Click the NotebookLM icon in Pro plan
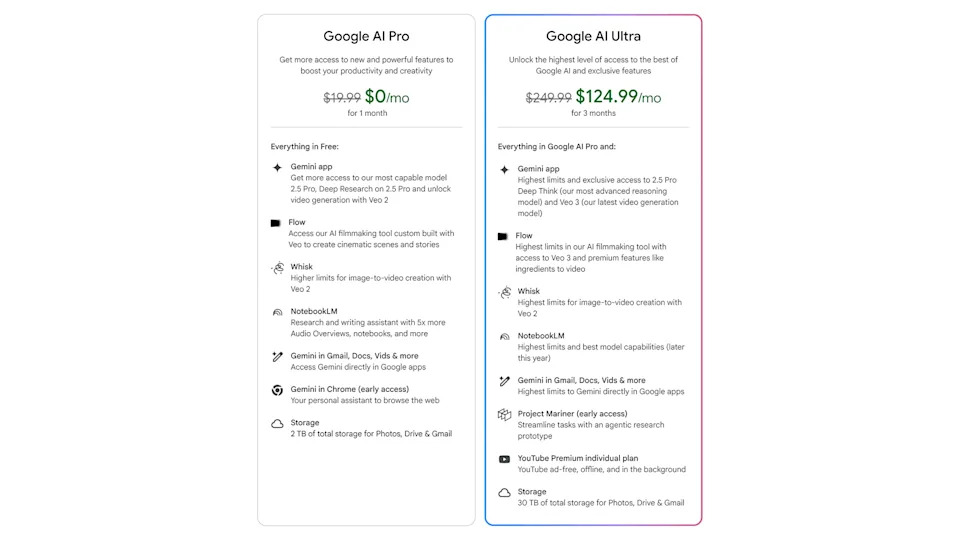Viewport: 960px width, 540px height. [277, 312]
